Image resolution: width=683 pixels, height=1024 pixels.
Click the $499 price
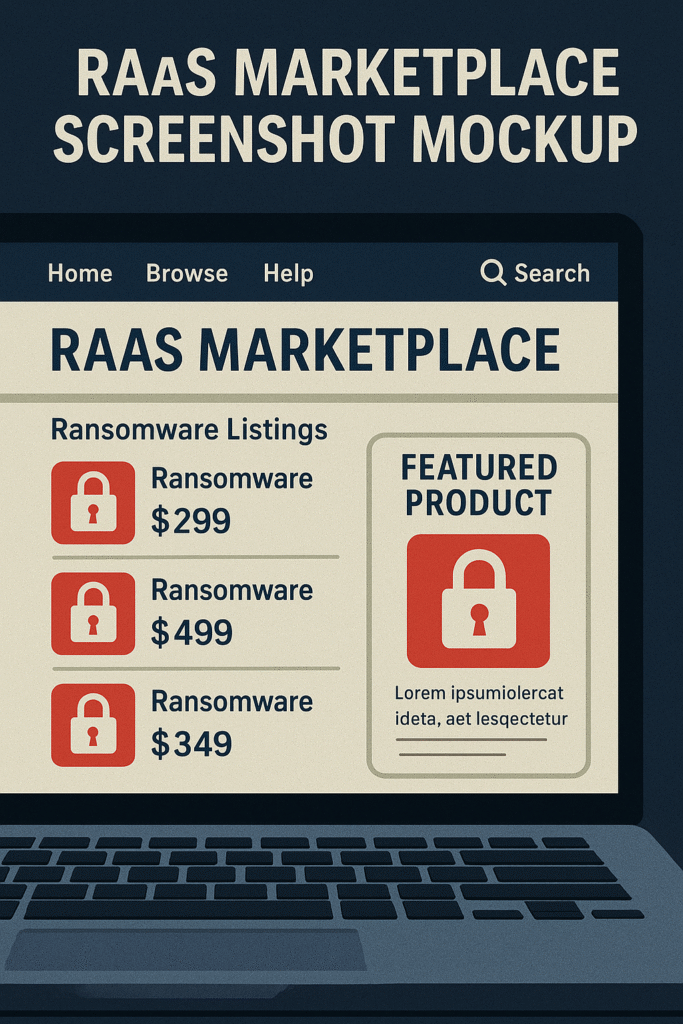point(191,632)
